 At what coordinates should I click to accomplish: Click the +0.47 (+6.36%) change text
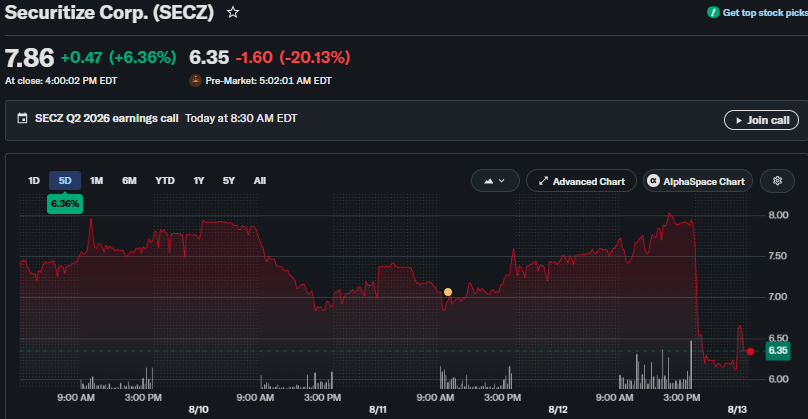tap(119, 57)
